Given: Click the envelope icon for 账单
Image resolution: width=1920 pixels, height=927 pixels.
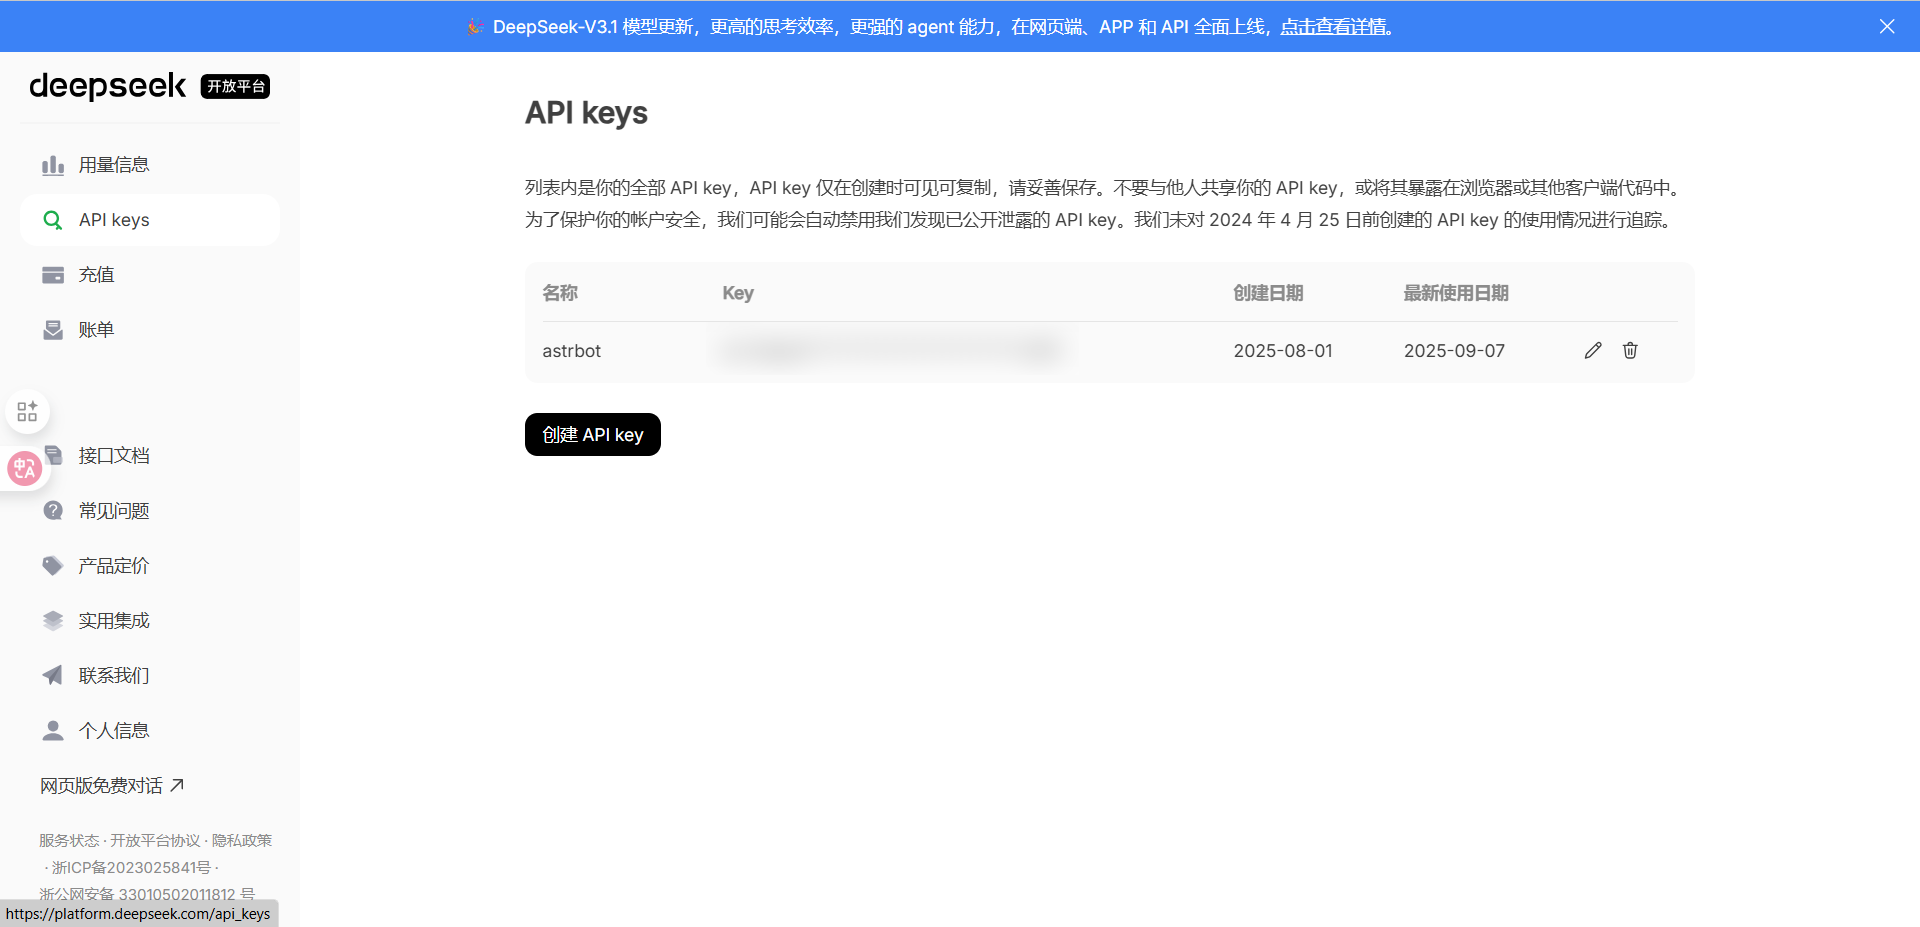Looking at the screenshot, I should pyautogui.click(x=53, y=330).
